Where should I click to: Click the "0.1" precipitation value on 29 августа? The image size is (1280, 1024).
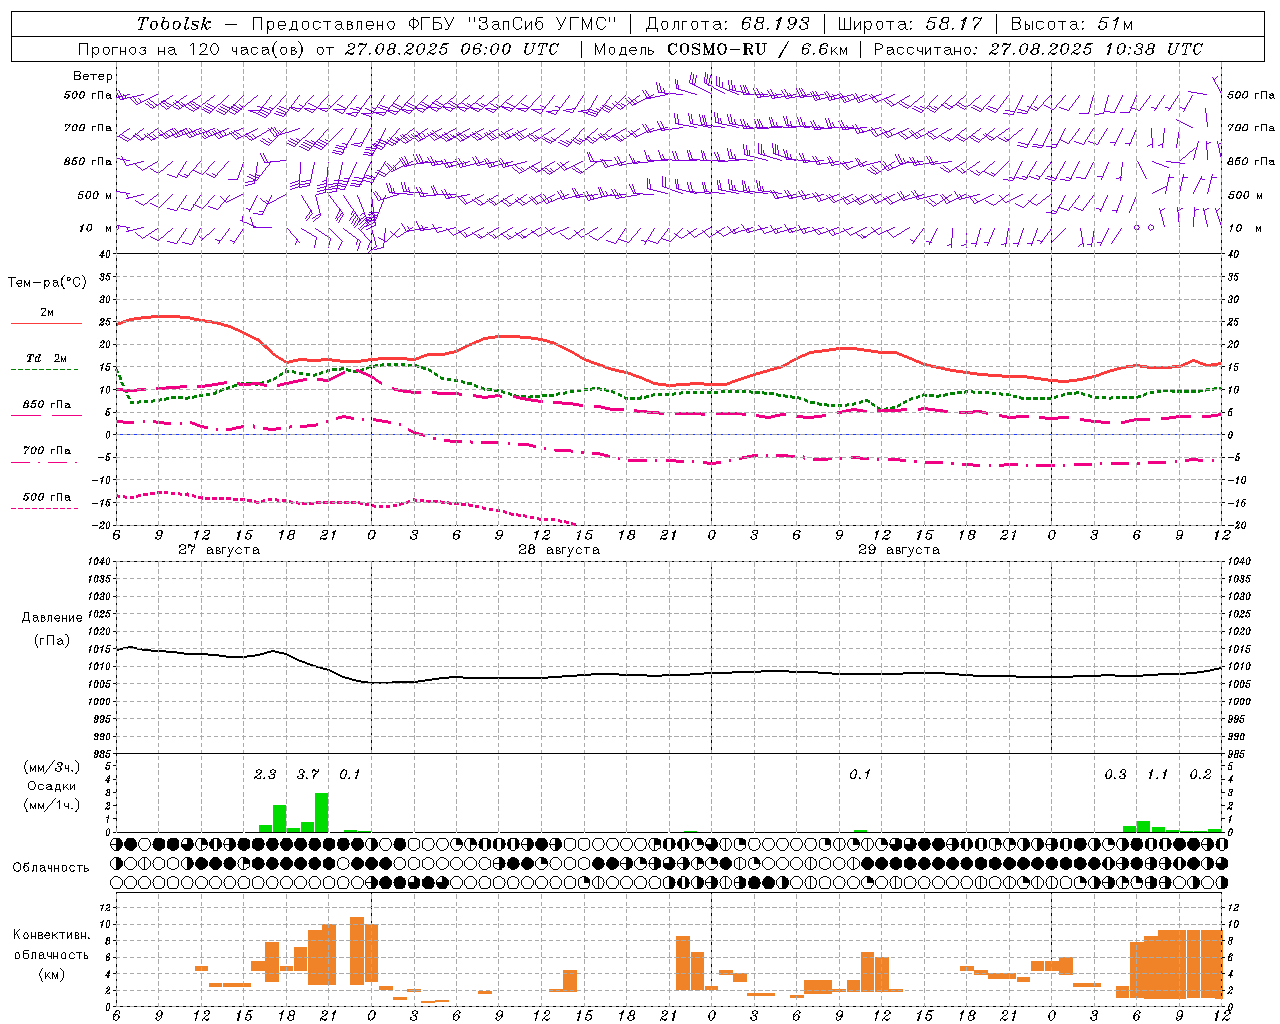pos(860,774)
